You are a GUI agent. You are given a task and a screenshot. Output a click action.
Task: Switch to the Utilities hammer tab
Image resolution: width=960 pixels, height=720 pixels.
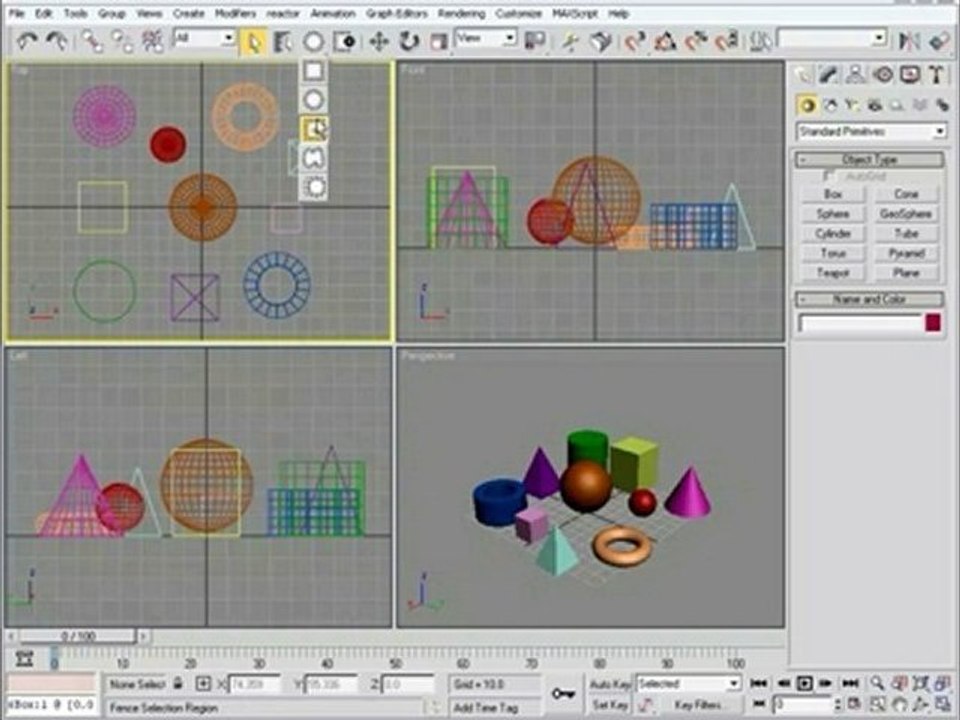pos(936,75)
